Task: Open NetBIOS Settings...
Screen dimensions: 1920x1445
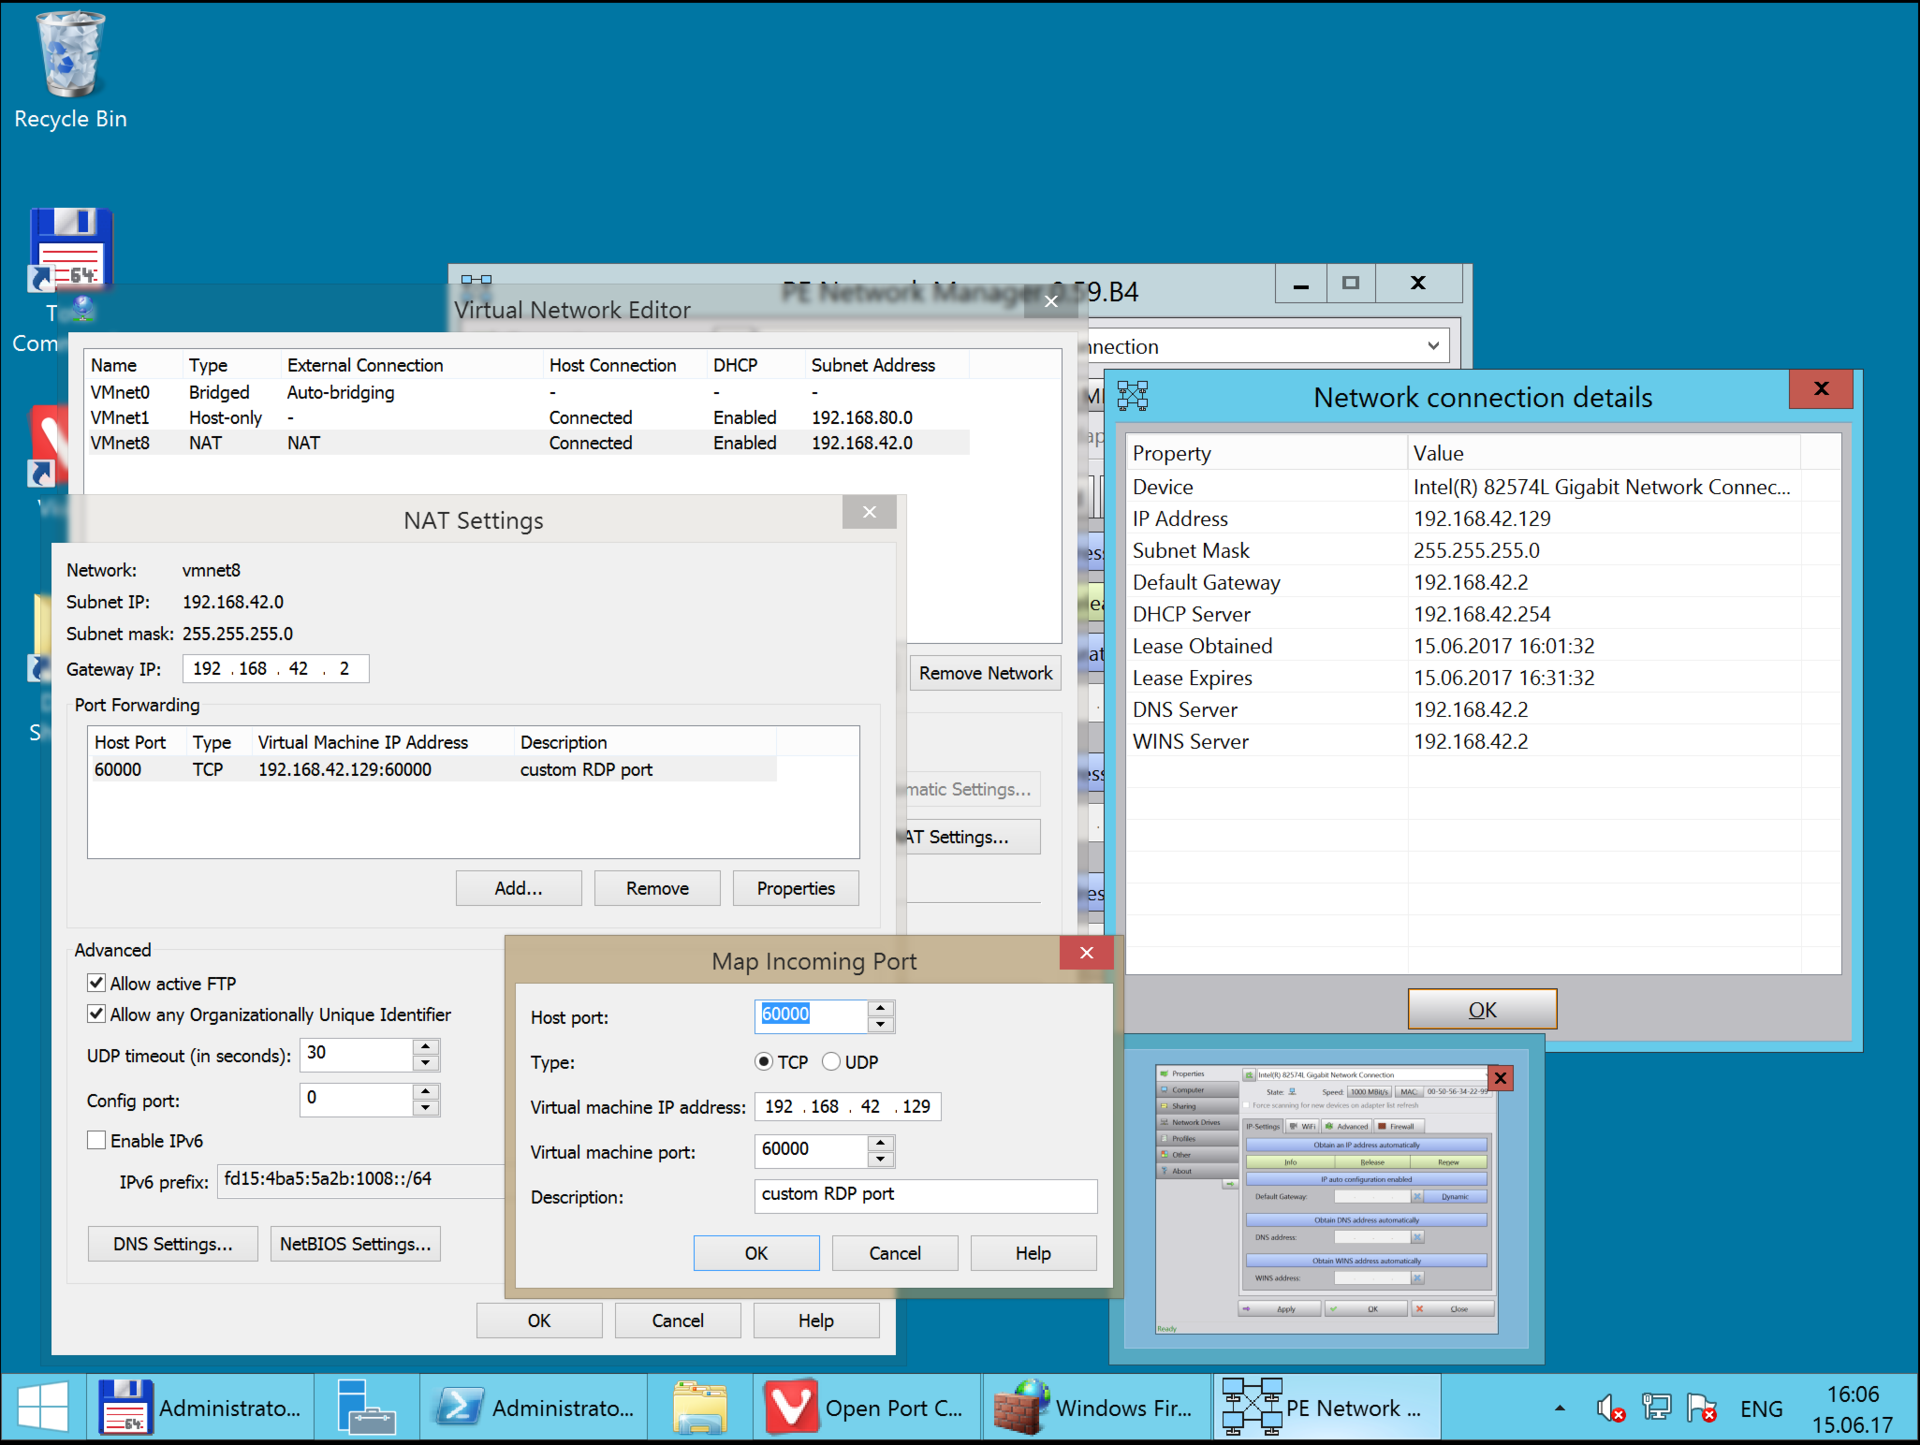Action: 355,1243
